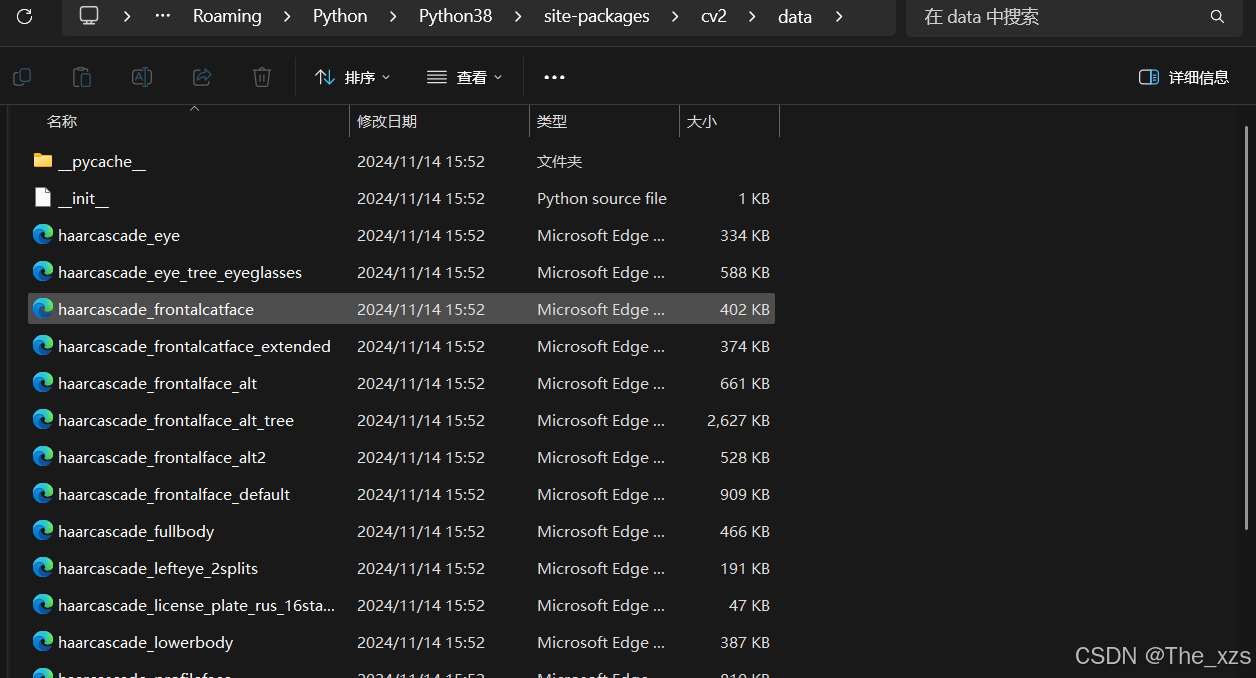Click the search magnifier icon
The width and height of the screenshot is (1256, 678).
pyautogui.click(x=1217, y=16)
